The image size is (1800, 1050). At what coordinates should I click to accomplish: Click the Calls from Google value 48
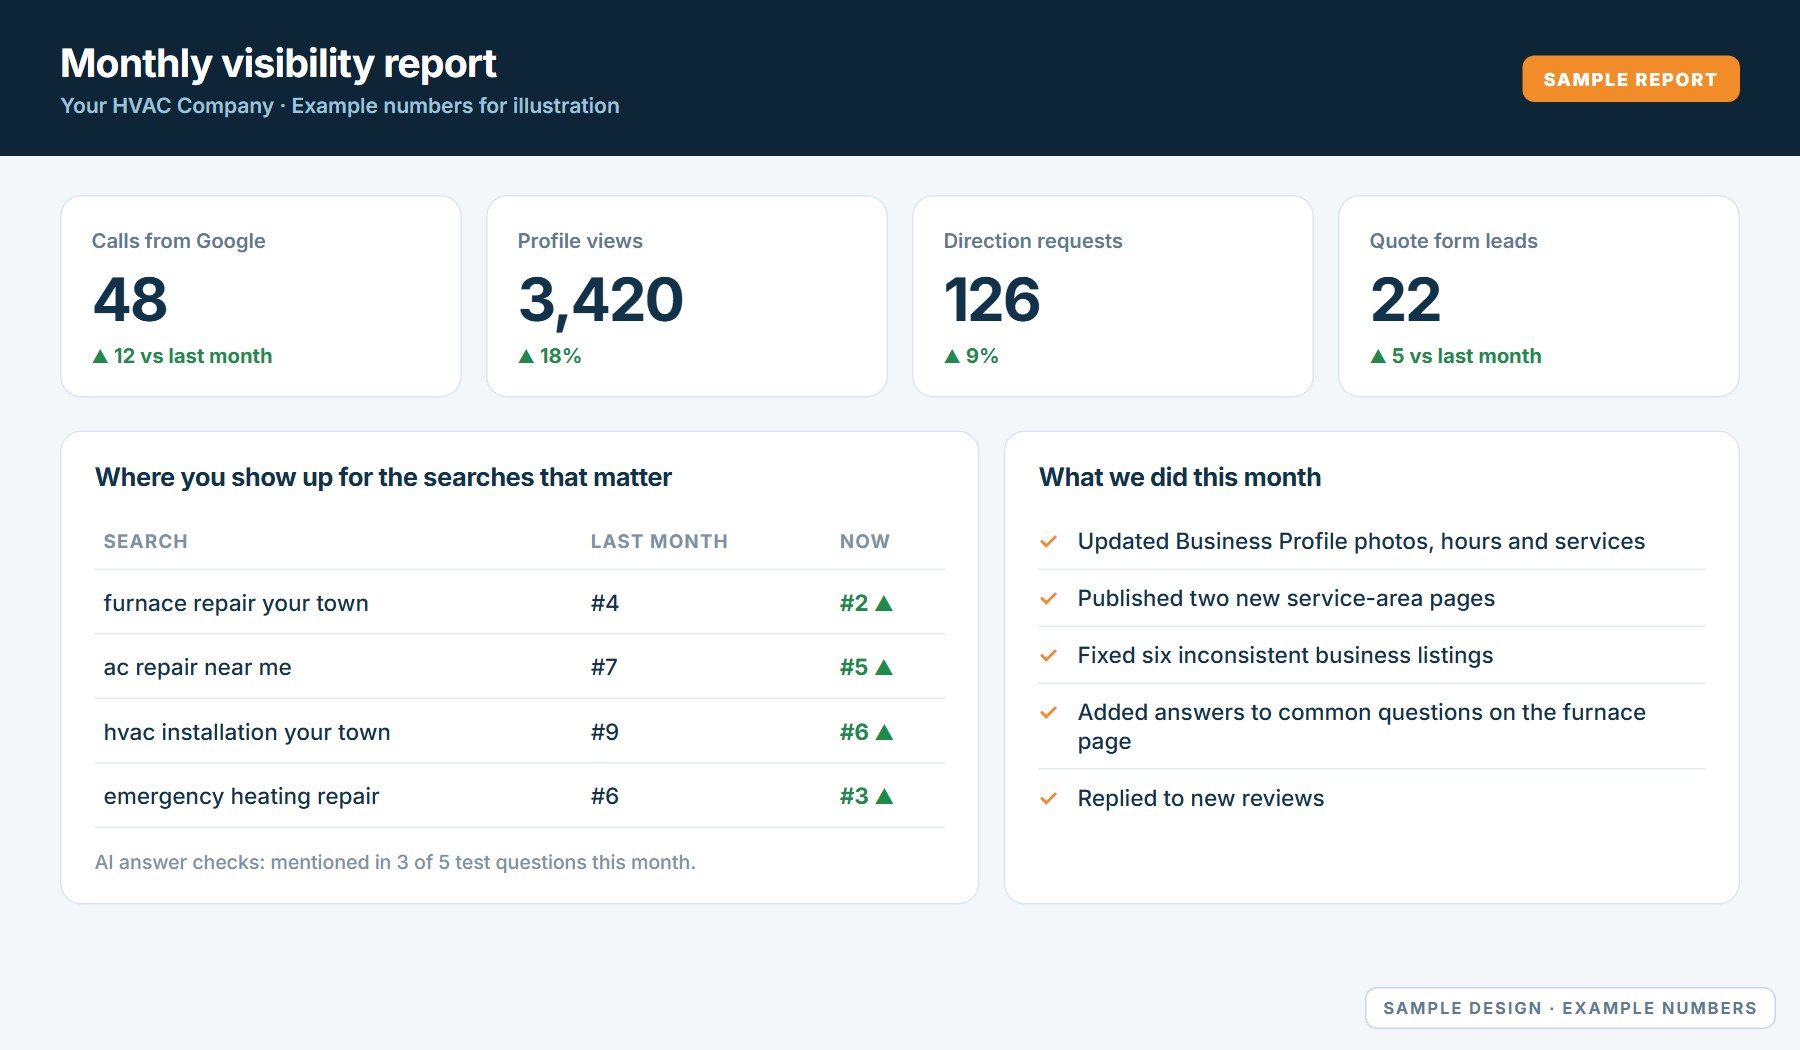[130, 300]
